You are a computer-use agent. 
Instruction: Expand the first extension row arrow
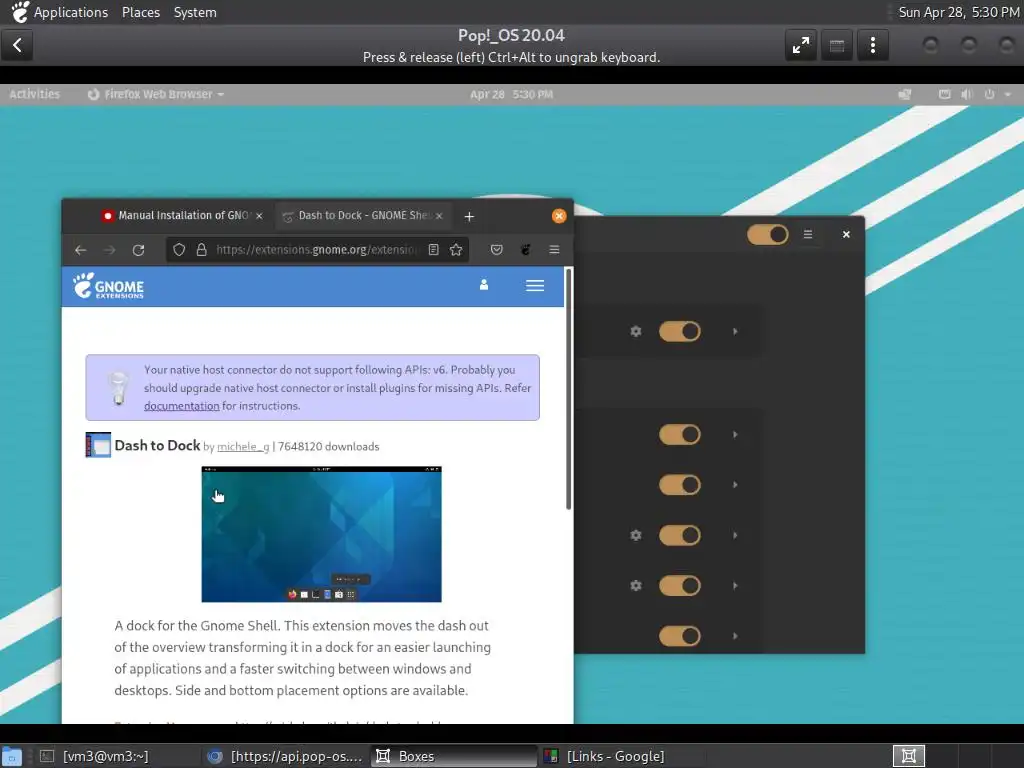(735, 331)
